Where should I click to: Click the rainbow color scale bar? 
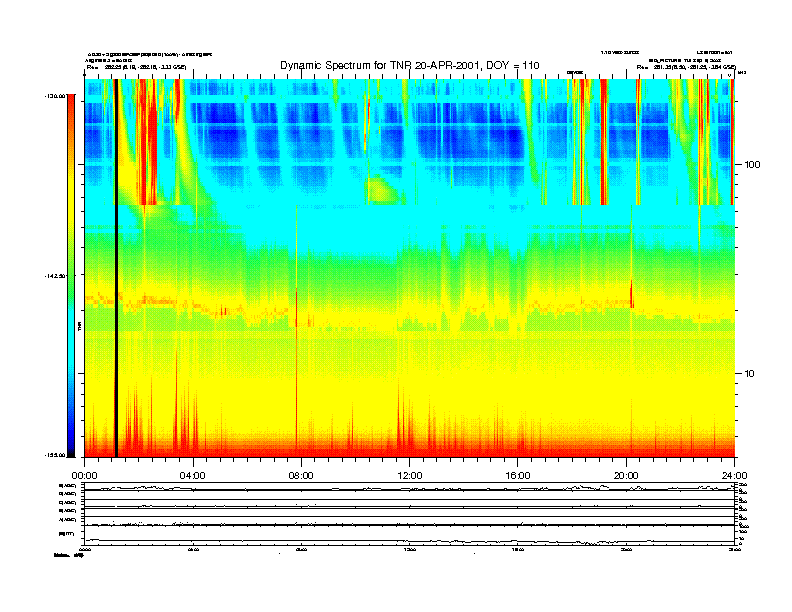tap(71, 276)
